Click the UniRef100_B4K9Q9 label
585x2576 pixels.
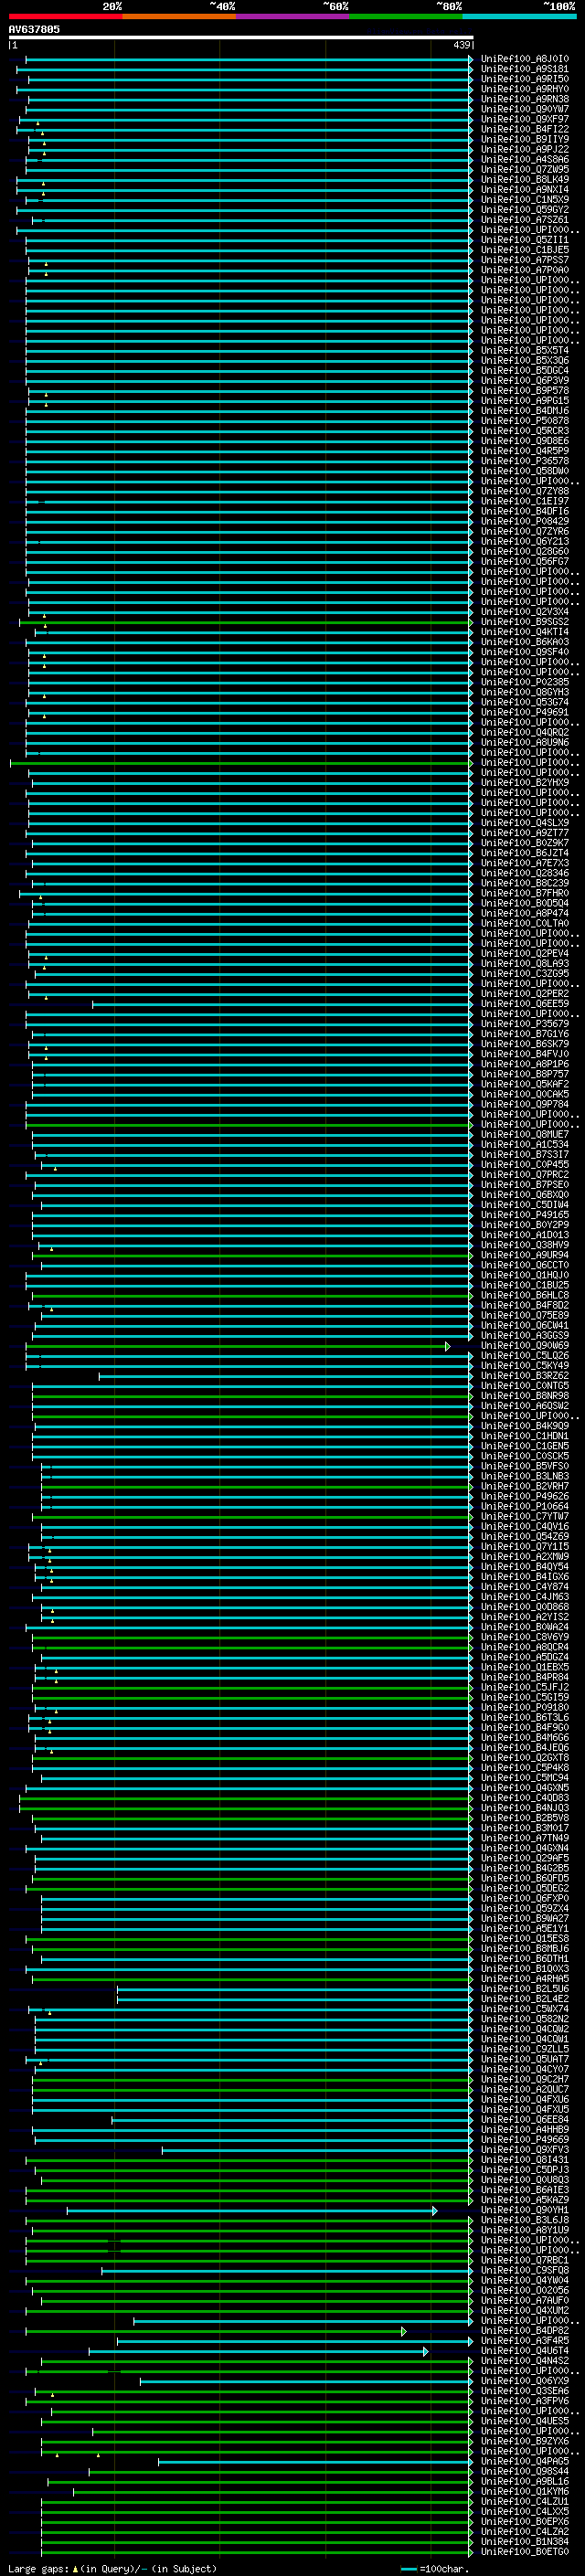[x=525, y=1425]
